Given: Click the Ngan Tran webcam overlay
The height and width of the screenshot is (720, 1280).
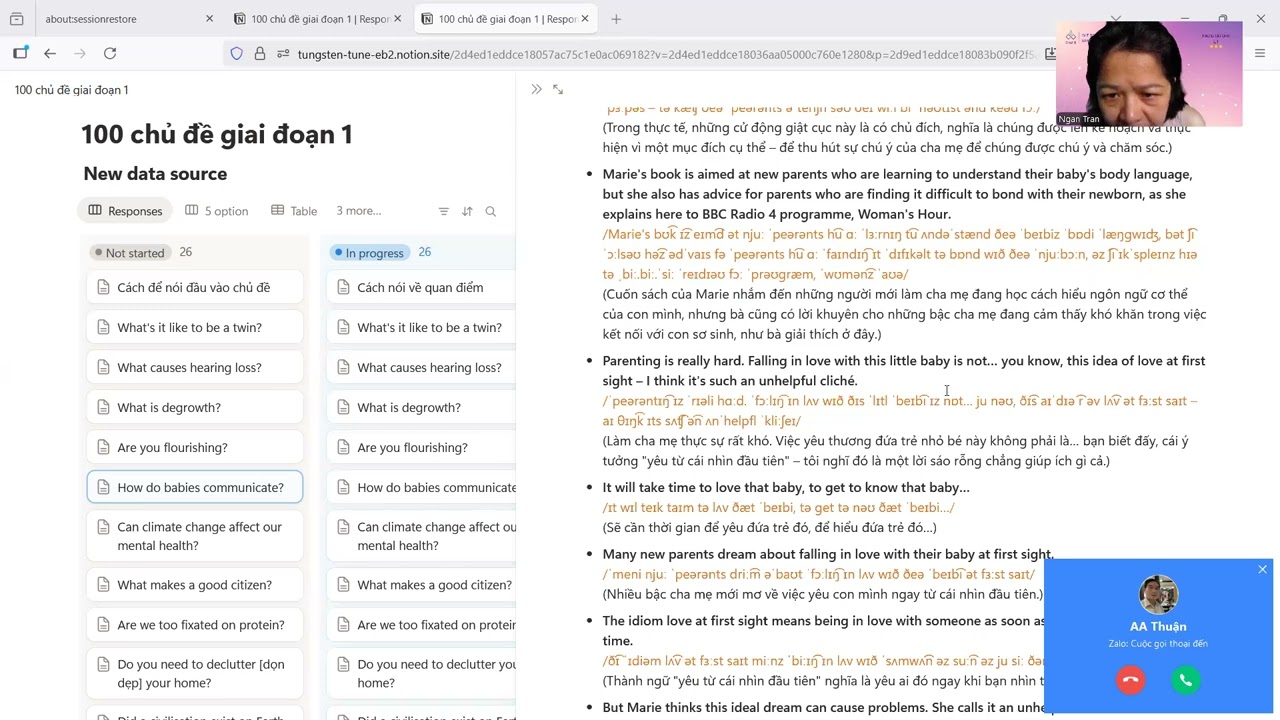Looking at the screenshot, I should 1149,73.
